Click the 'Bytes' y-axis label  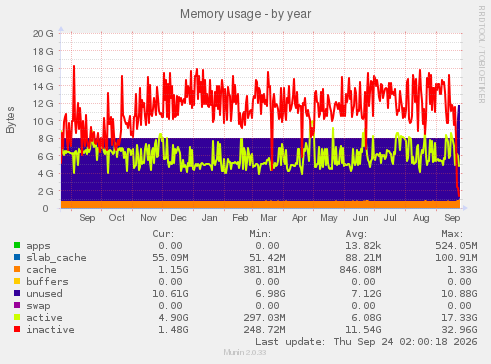(x=10, y=120)
